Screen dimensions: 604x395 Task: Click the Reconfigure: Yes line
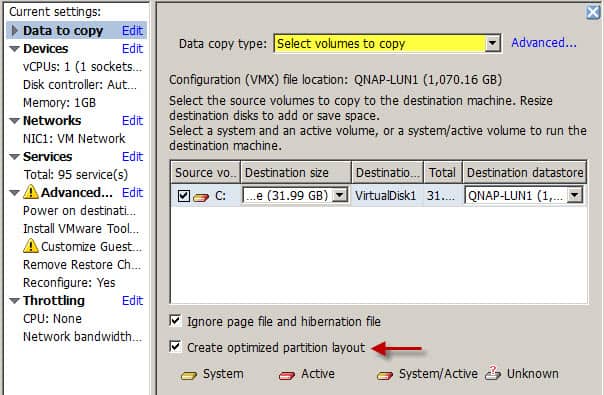tap(69, 282)
